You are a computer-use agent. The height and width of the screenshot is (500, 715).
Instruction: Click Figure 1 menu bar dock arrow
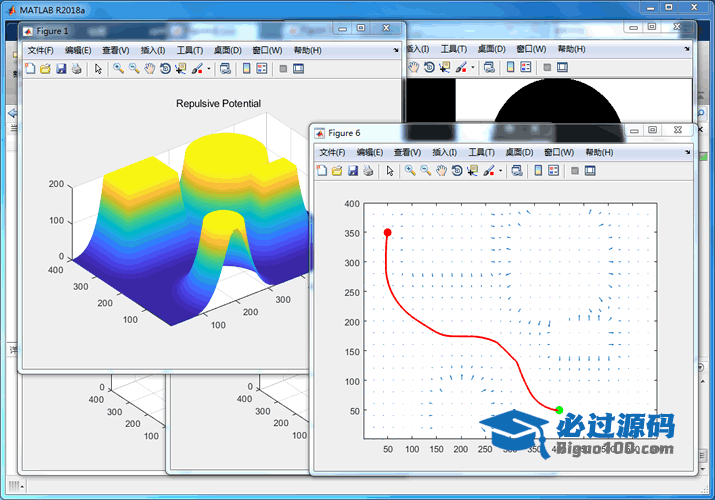click(396, 50)
